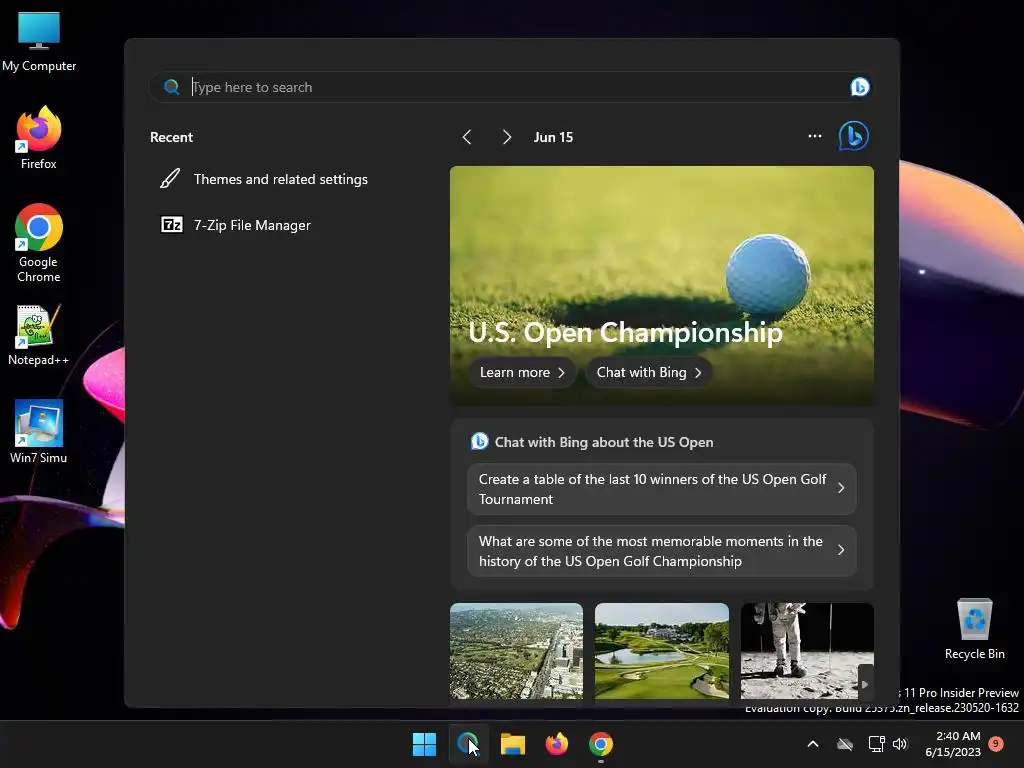Click the large Bing icon beside Jun 15
Screen dimensions: 1024x768
coord(854,136)
